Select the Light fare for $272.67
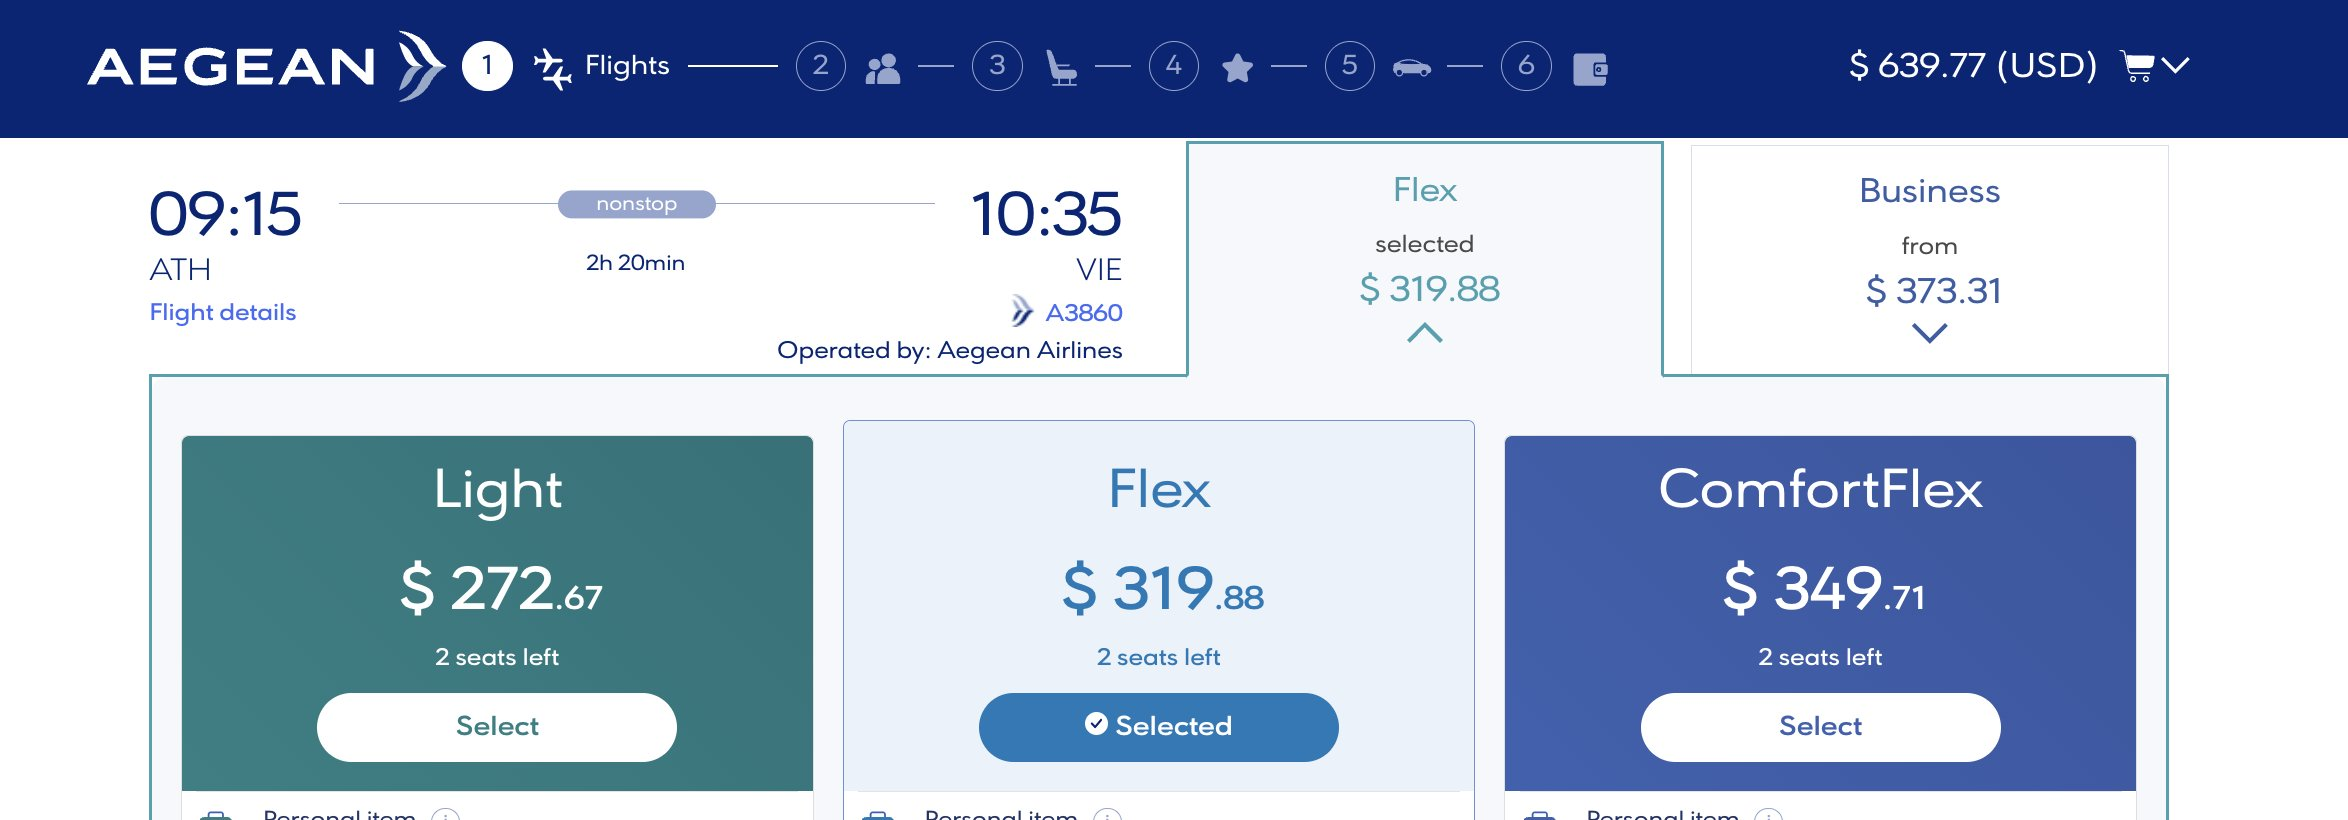This screenshot has height=820, width=2348. (x=496, y=726)
